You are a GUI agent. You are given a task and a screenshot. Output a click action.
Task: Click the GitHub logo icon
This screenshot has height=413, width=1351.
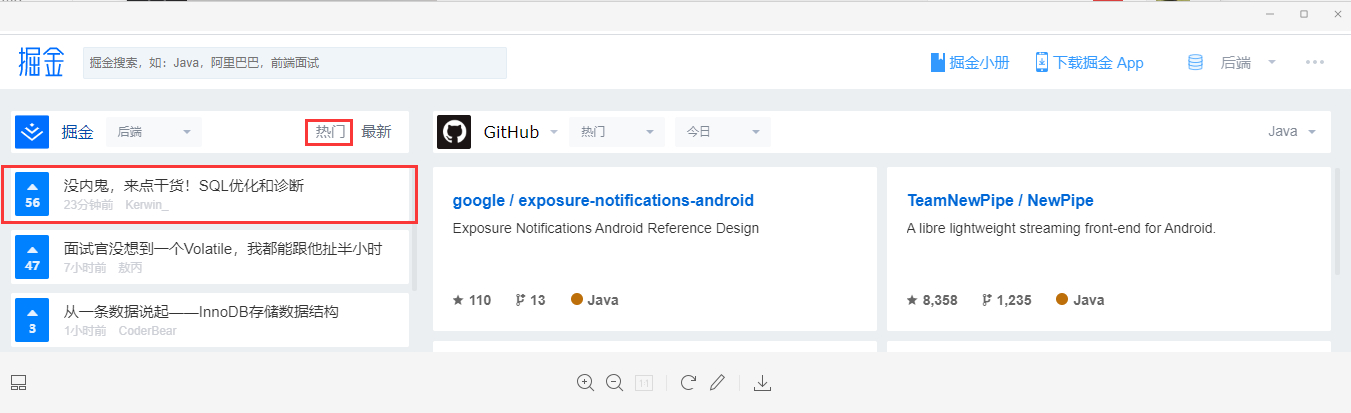click(454, 132)
